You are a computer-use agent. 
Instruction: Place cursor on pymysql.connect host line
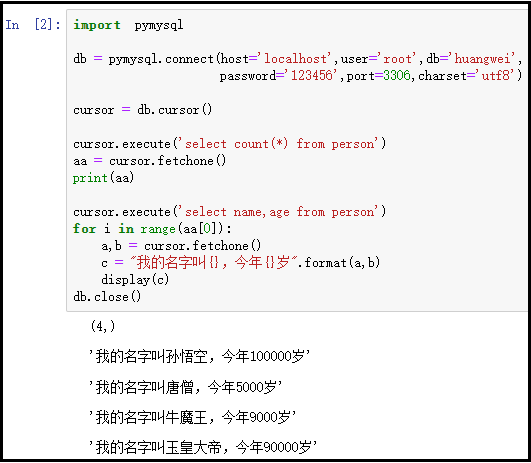[x=297, y=59]
